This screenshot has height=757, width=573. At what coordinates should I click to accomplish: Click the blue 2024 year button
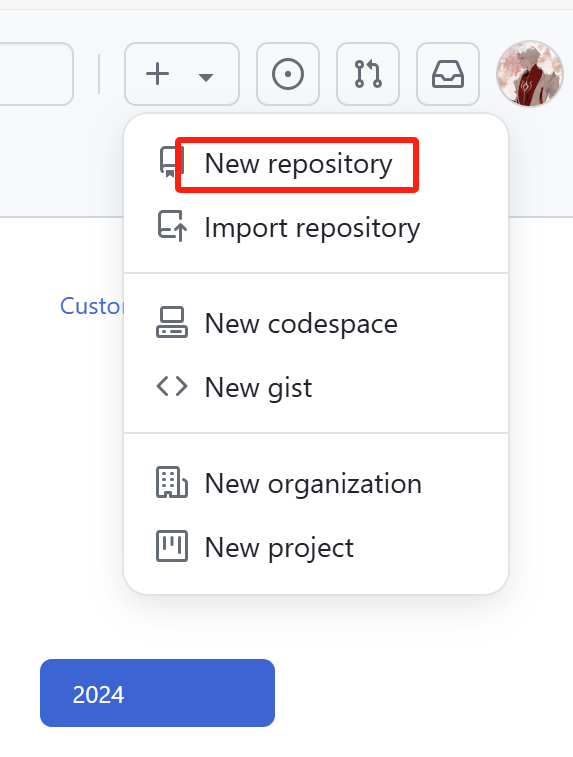point(157,693)
